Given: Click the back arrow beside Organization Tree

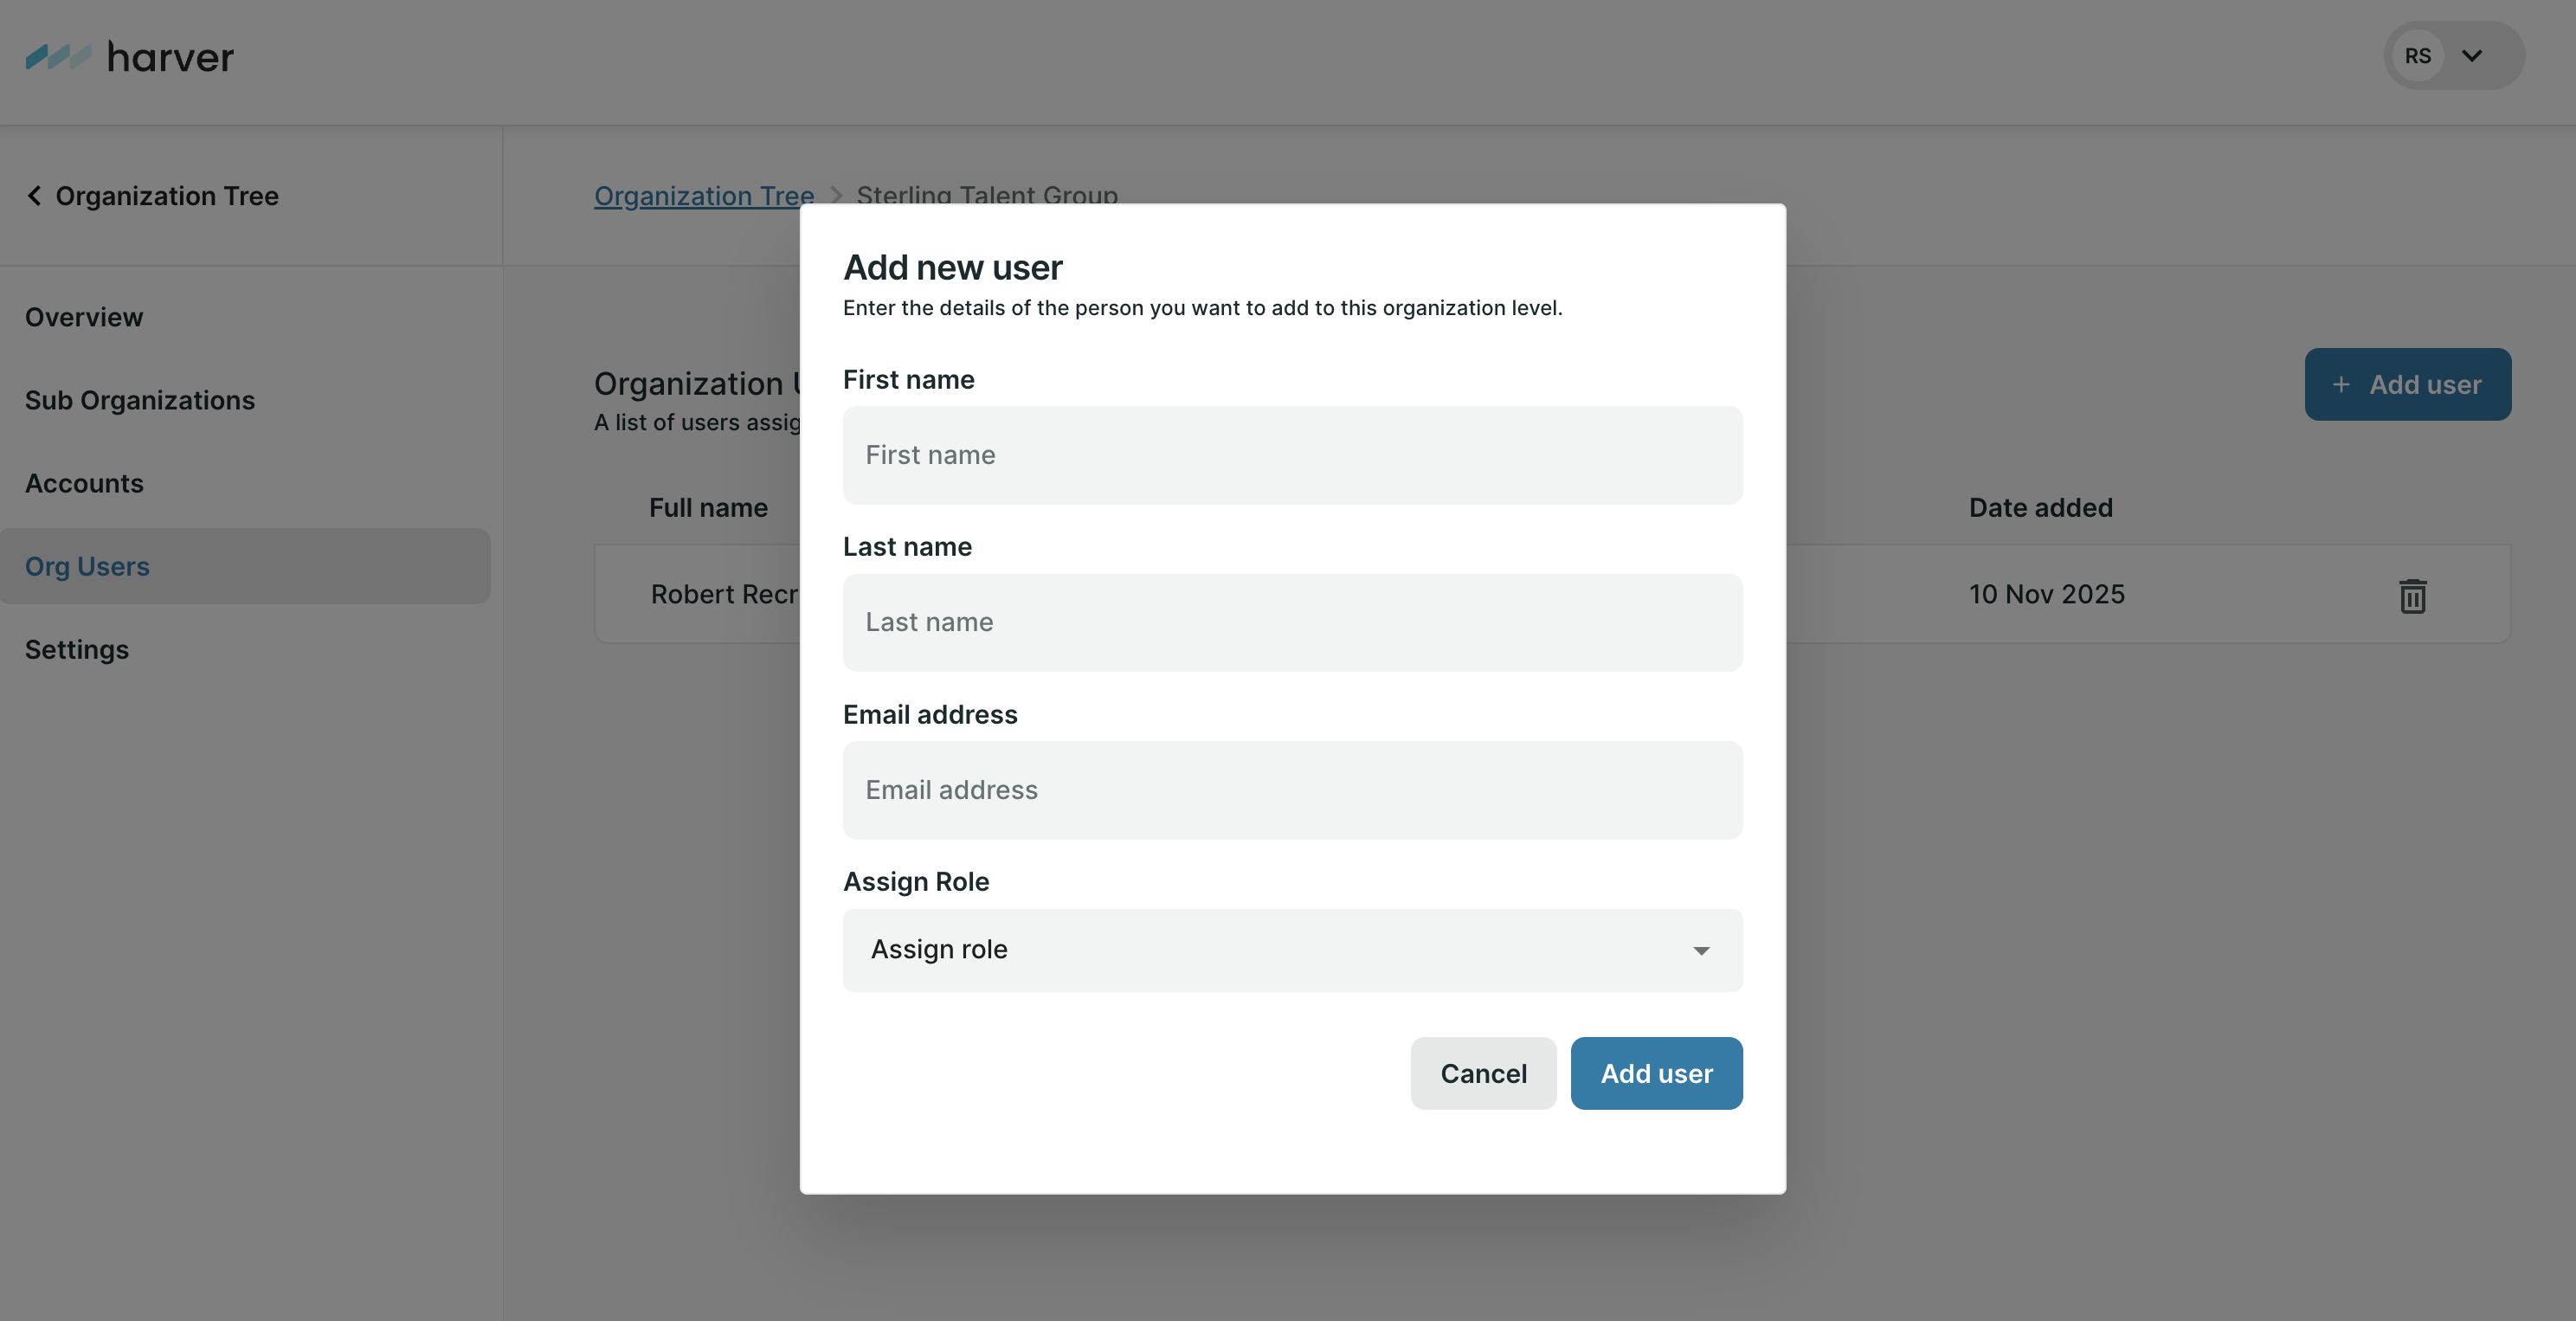Looking at the screenshot, I should click(35, 196).
